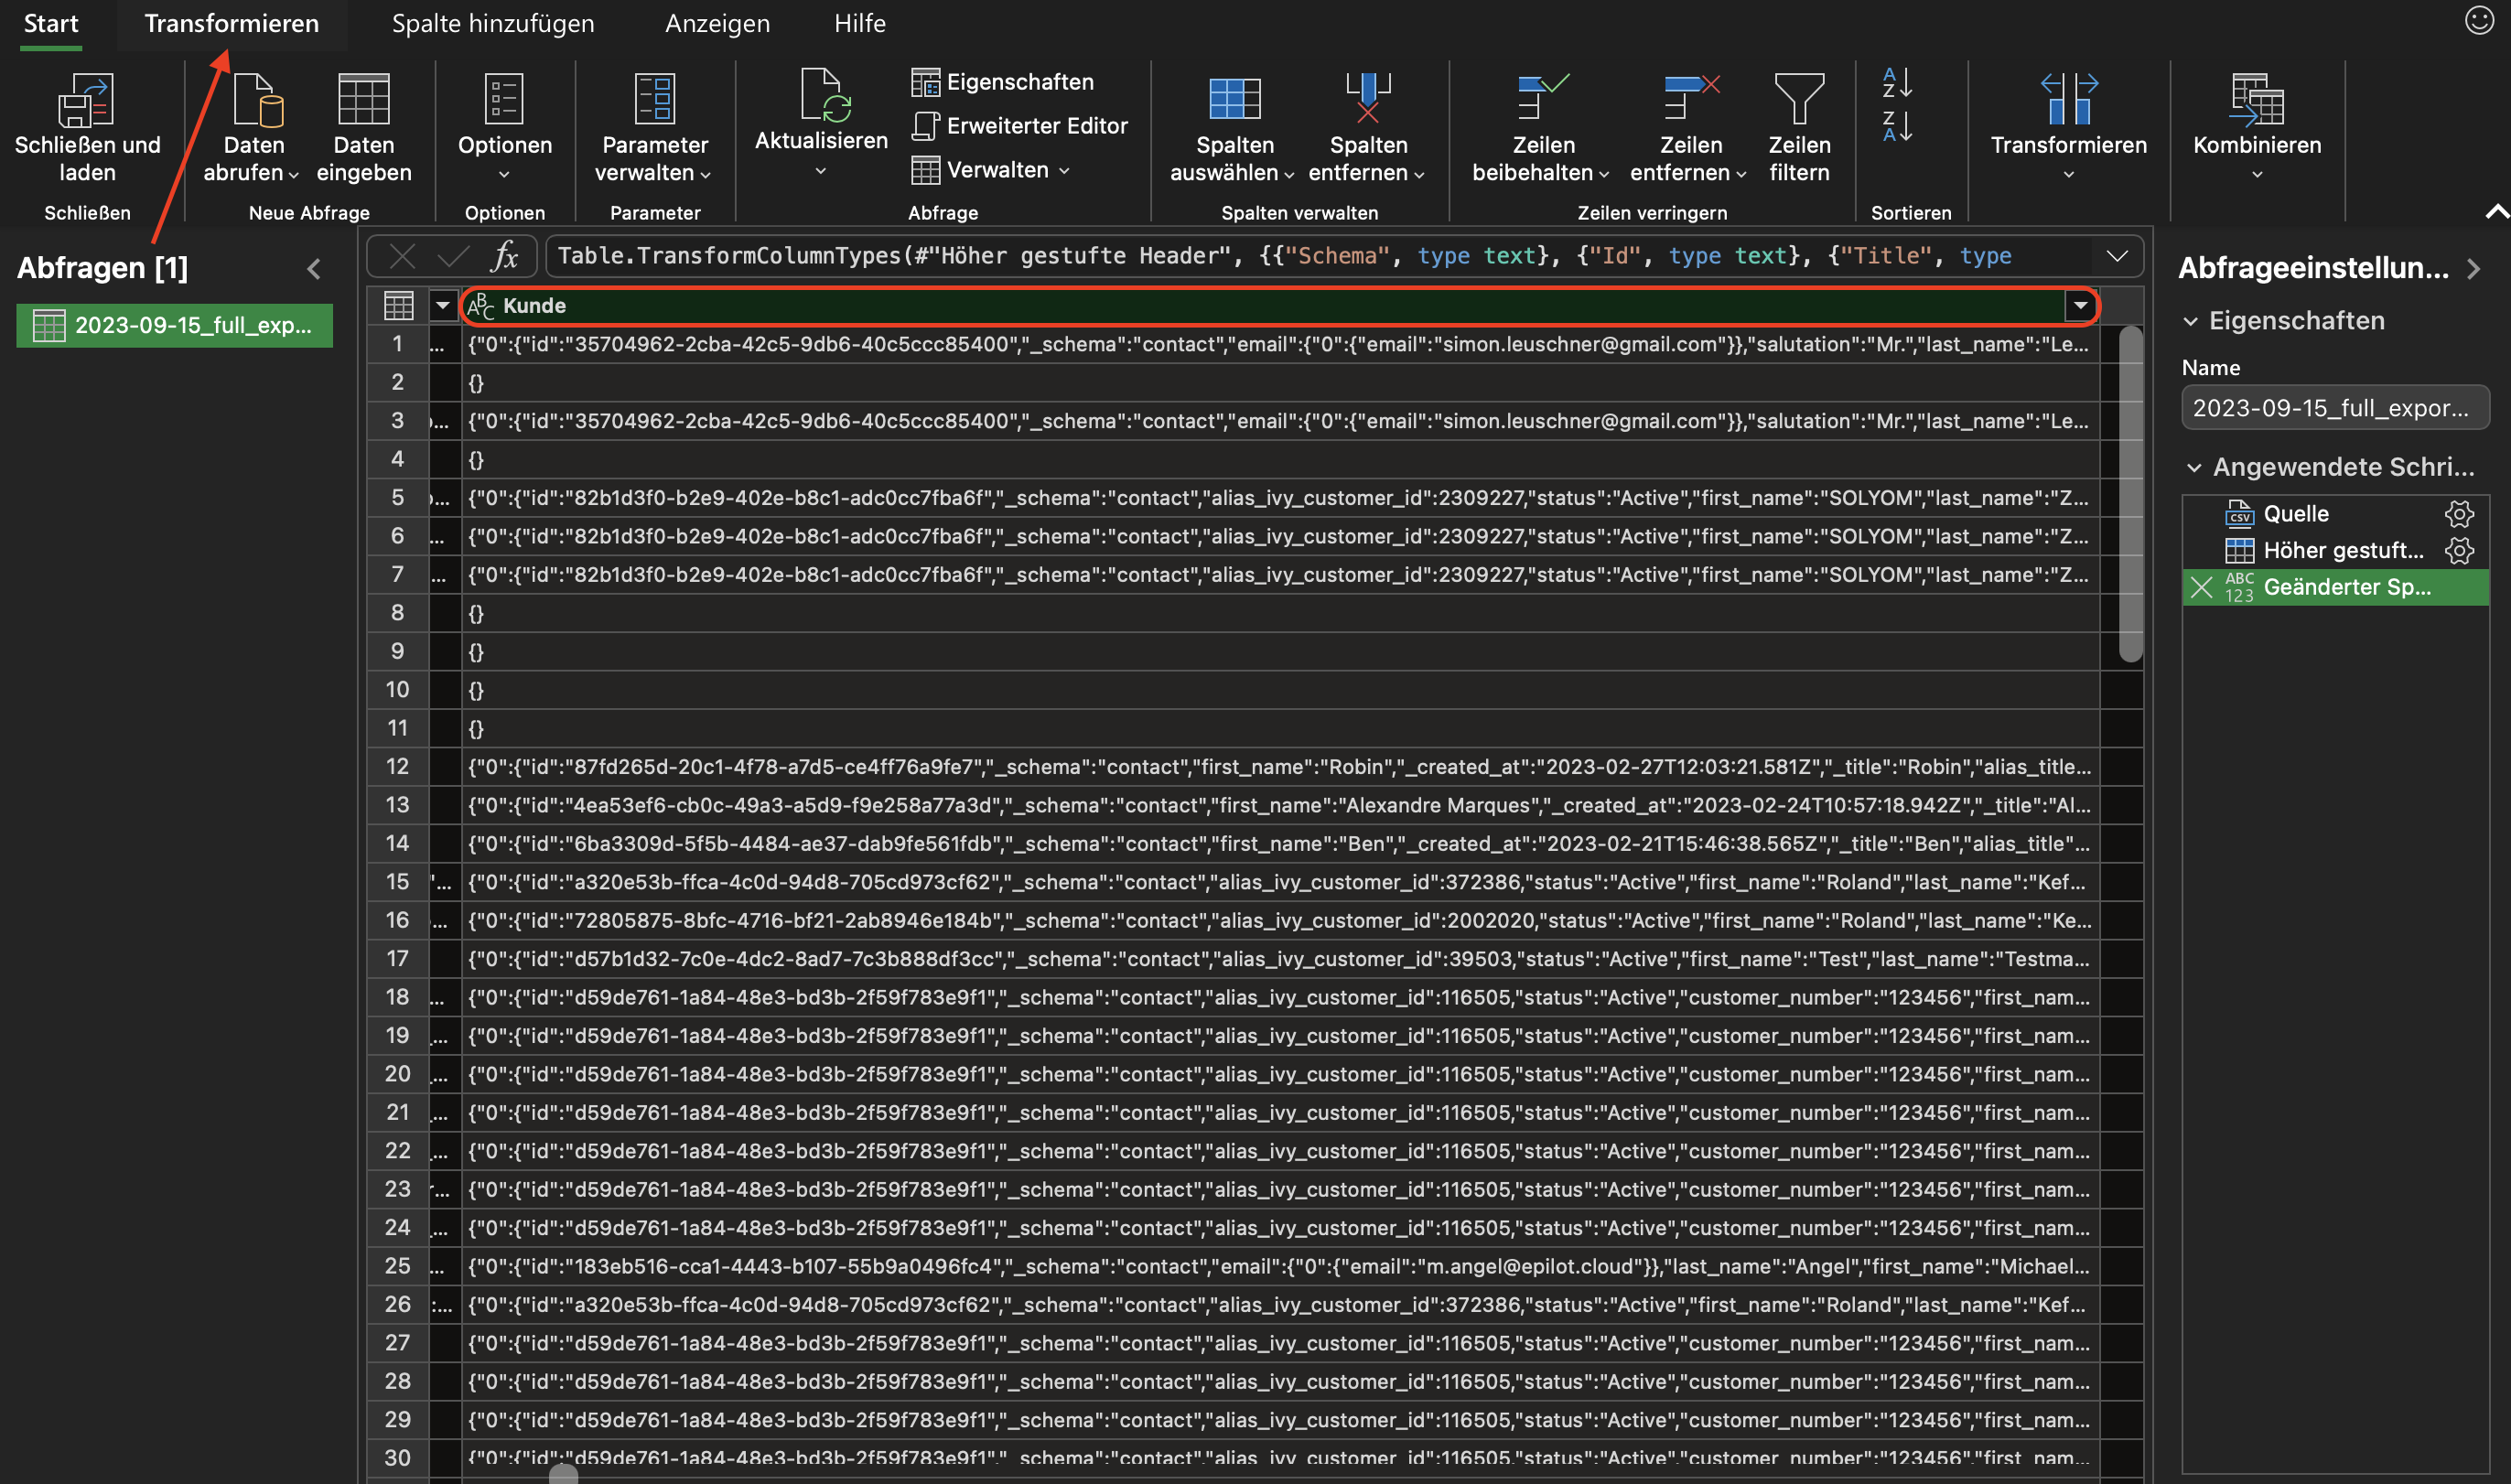Switch to the Transformieren tab
2511x1484 pixels.
[231, 24]
